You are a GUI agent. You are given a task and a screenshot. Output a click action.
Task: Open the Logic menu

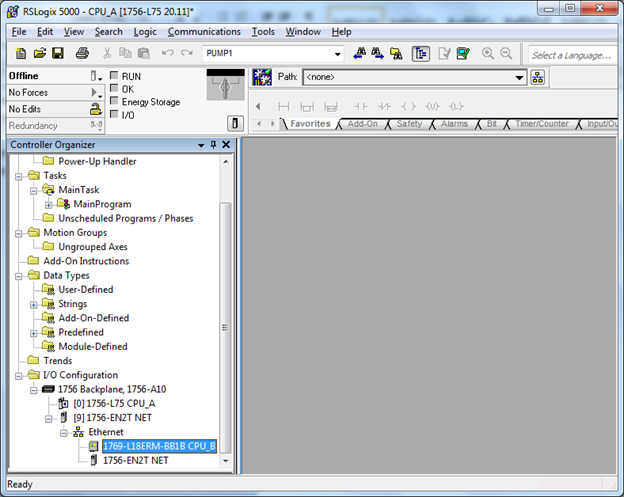pyautogui.click(x=145, y=32)
